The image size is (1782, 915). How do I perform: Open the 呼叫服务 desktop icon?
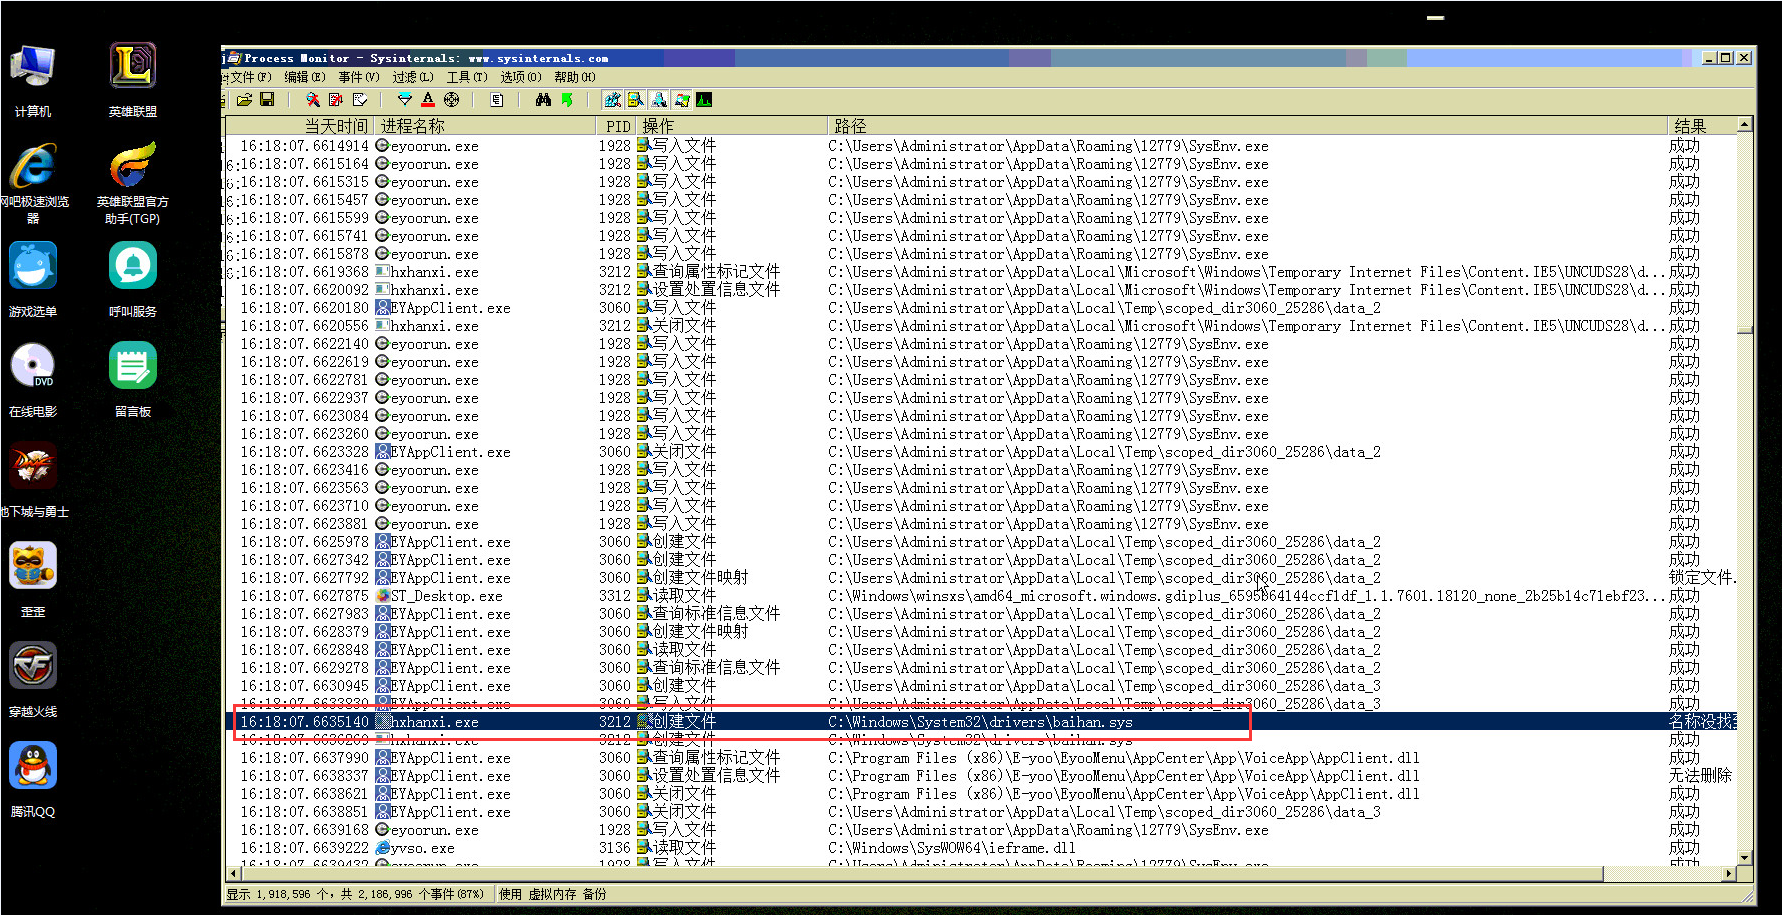click(x=133, y=282)
